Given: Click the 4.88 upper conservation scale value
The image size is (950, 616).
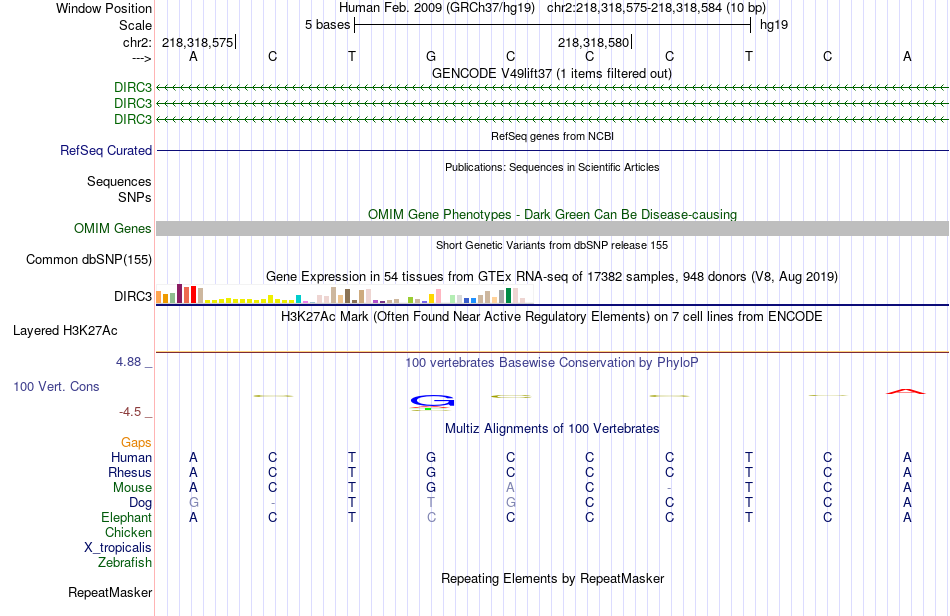Looking at the screenshot, I should click(128, 362).
